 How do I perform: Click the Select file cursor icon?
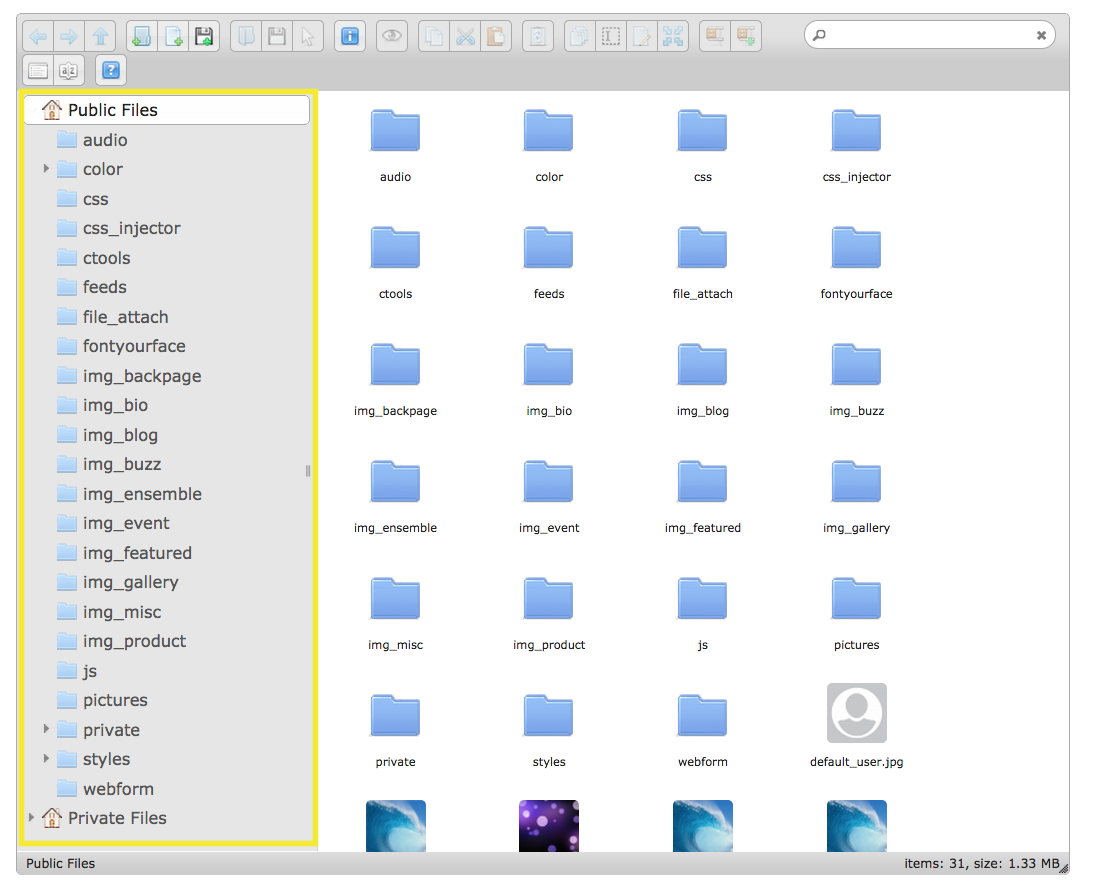point(308,36)
